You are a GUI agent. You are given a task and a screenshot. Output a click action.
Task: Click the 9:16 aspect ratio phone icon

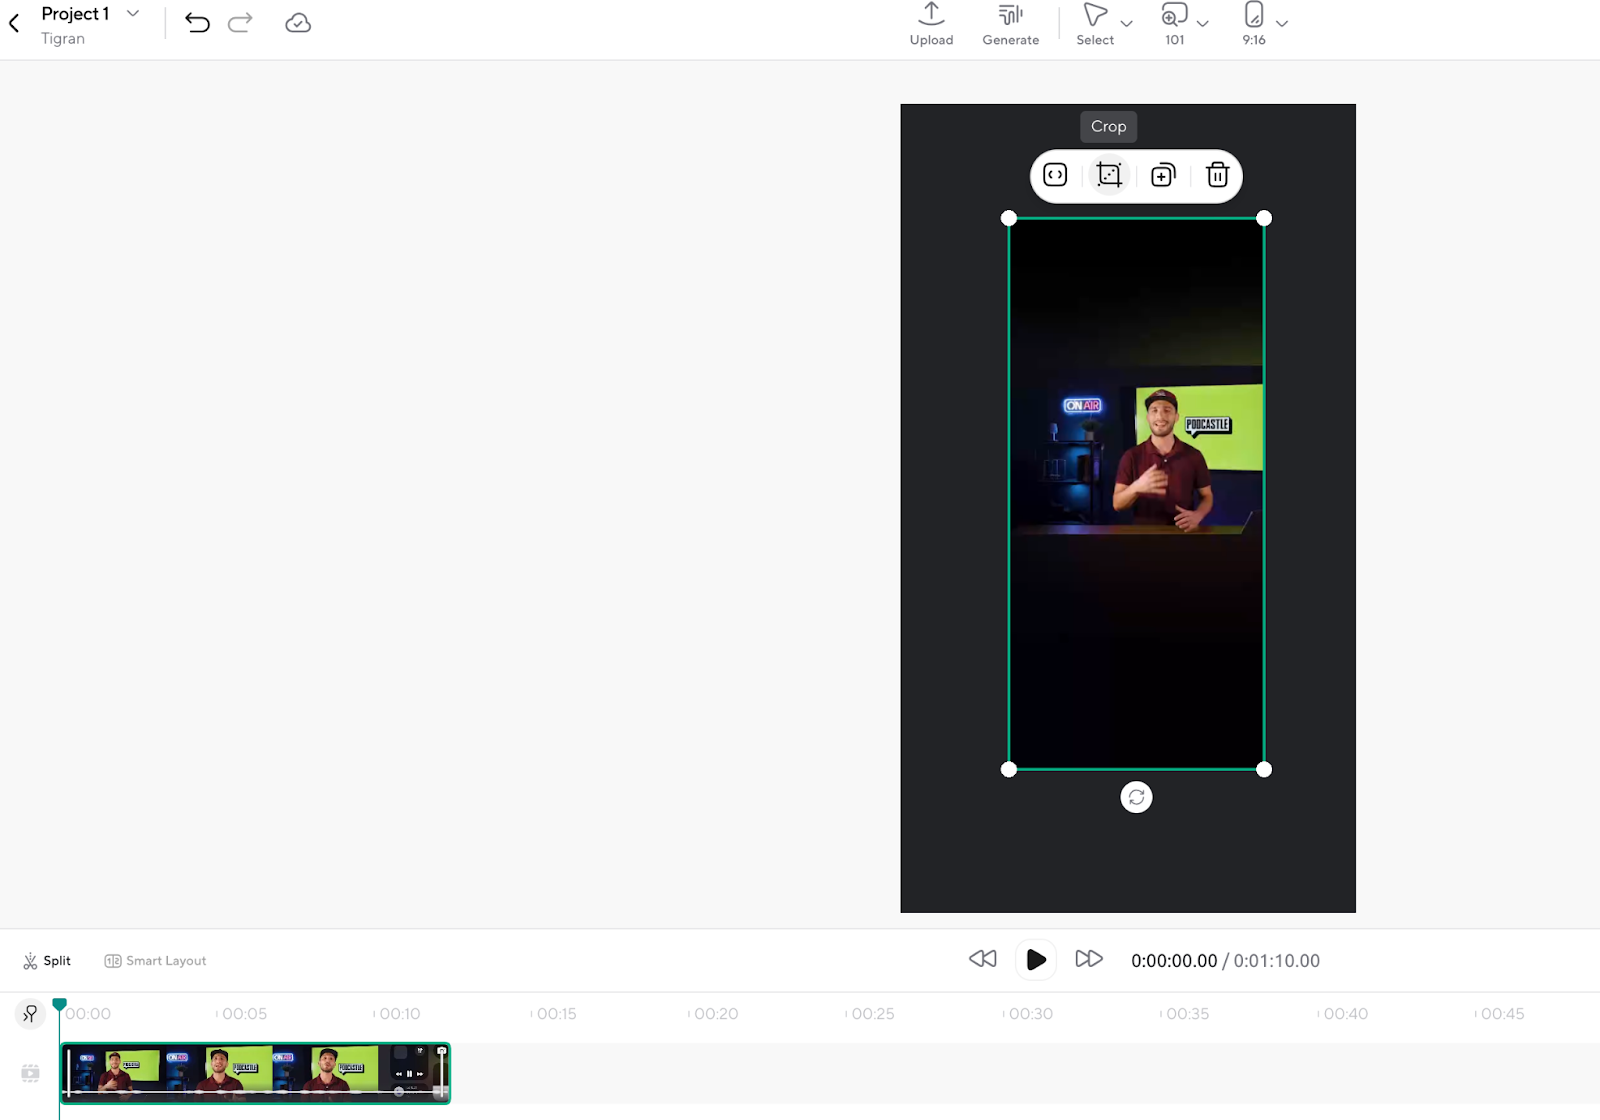tap(1254, 15)
